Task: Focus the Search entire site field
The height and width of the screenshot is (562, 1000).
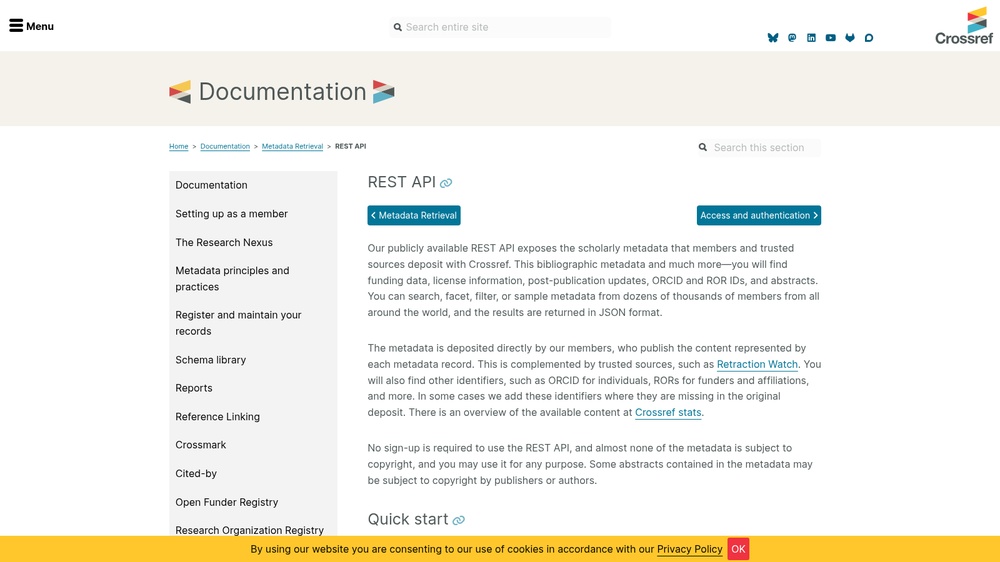Action: (500, 27)
